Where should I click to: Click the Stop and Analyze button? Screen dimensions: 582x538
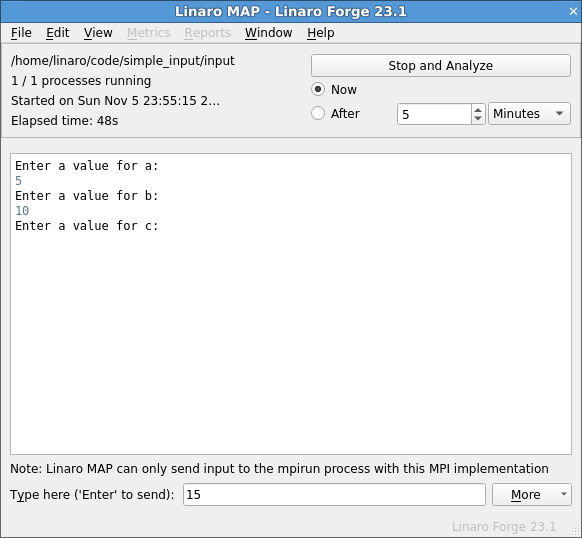pyautogui.click(x=441, y=66)
